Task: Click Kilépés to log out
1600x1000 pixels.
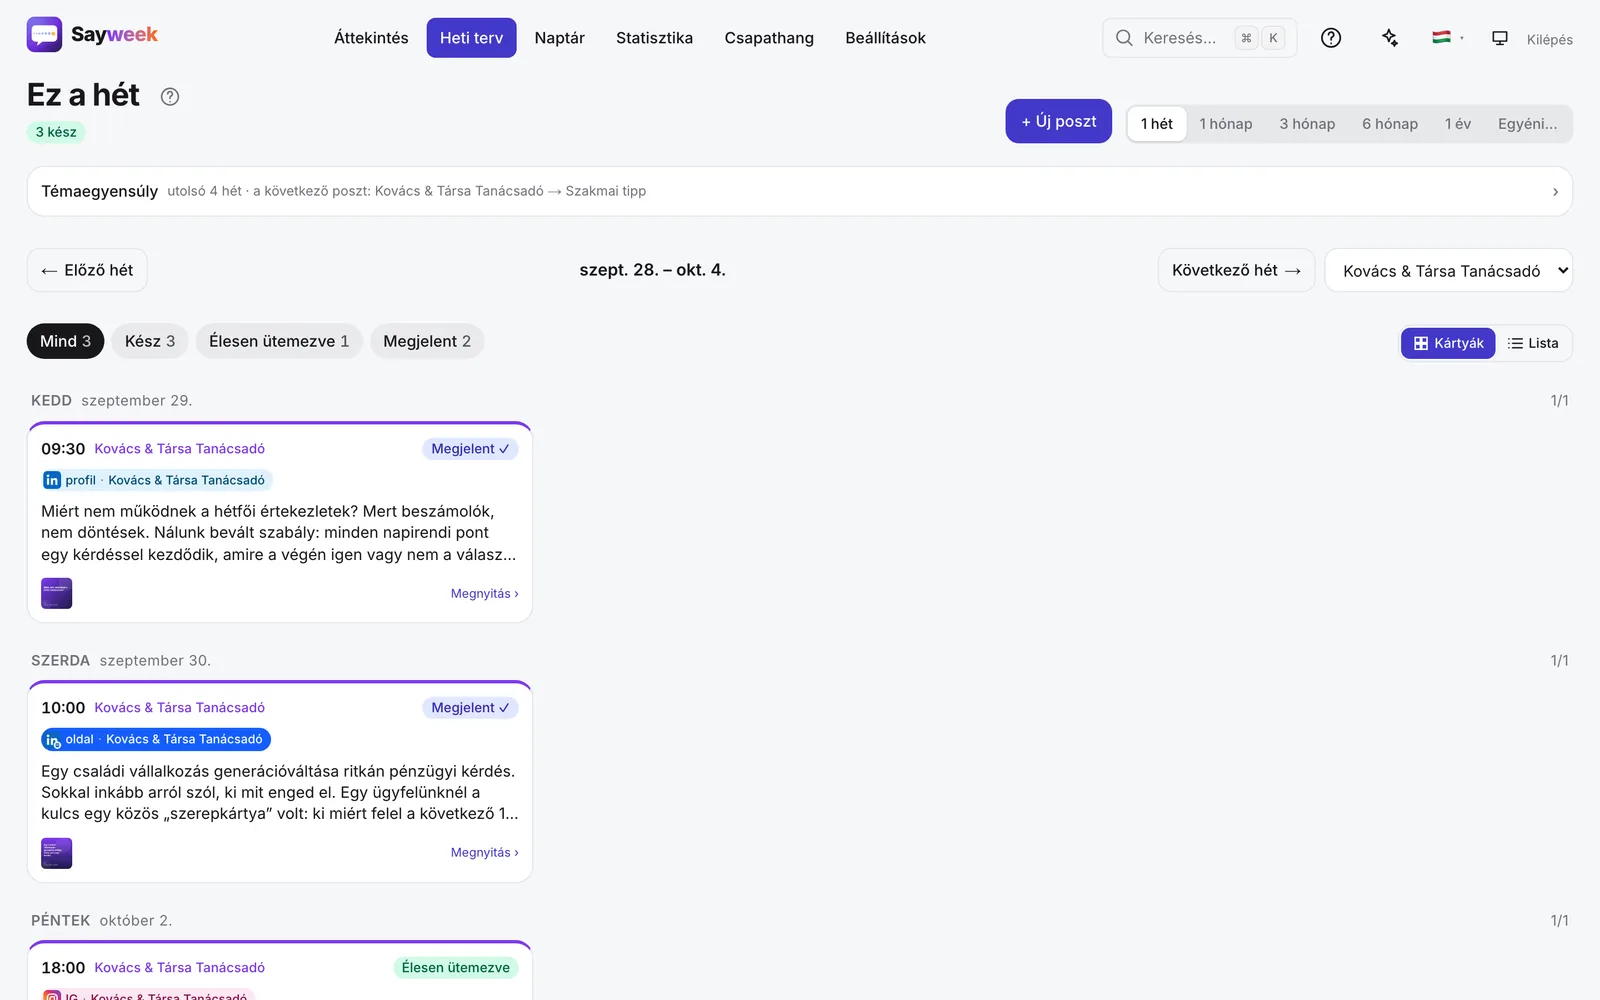Action: (x=1549, y=39)
